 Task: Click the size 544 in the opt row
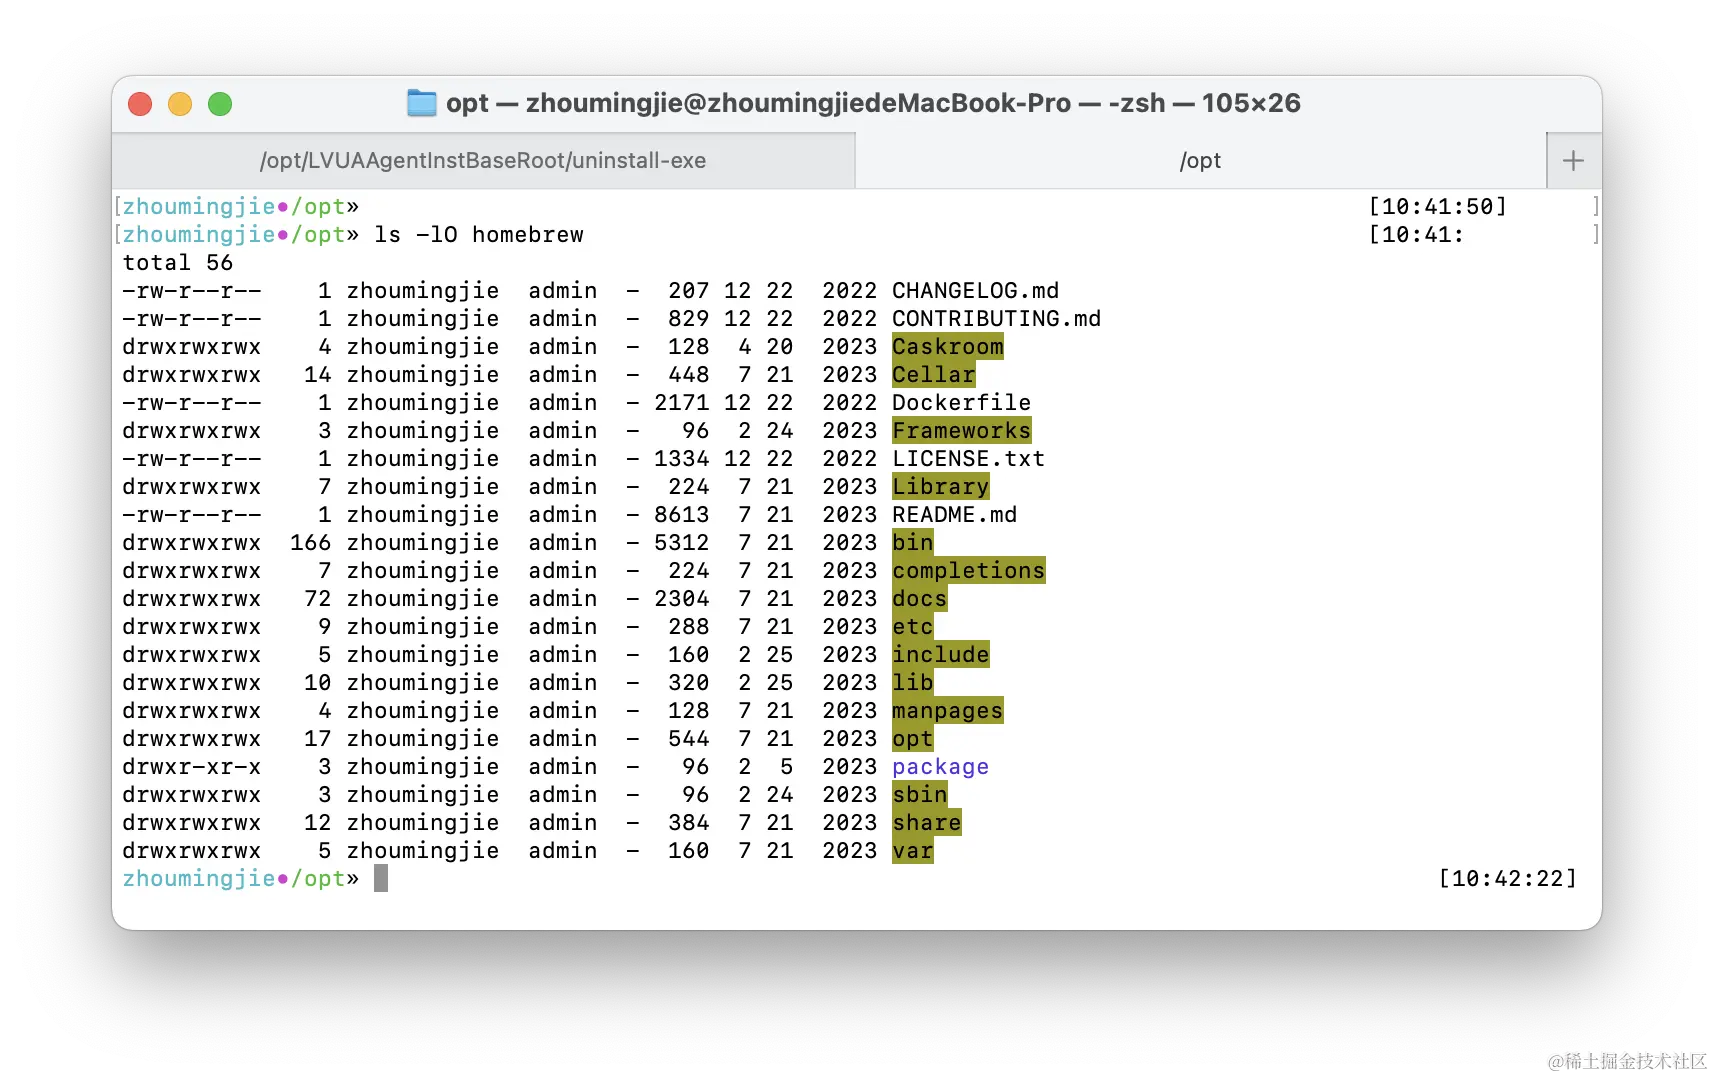coord(689,739)
